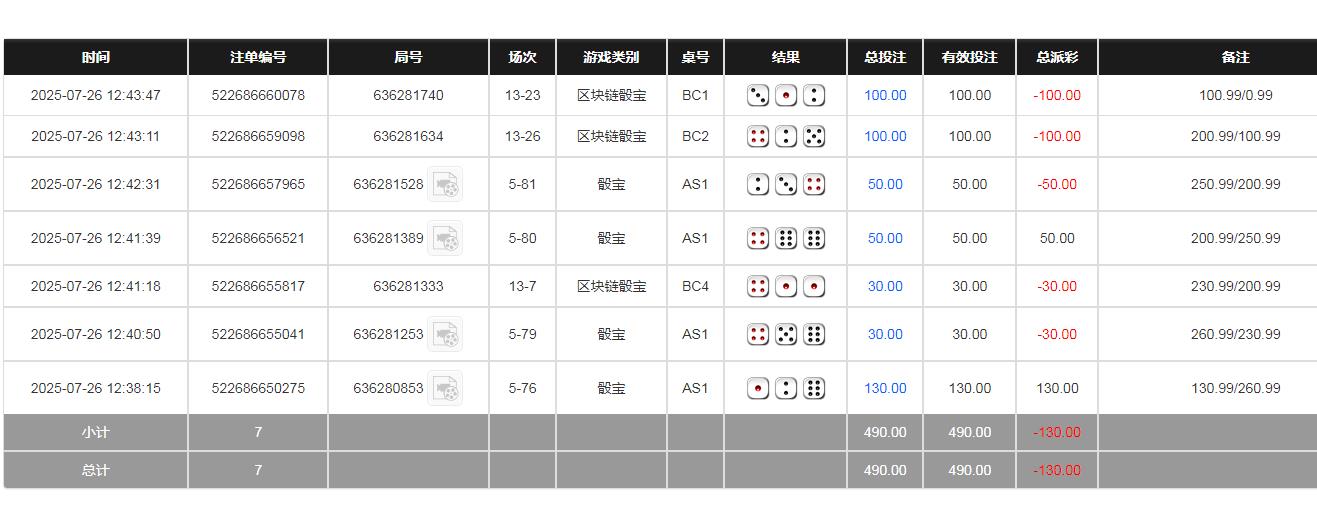This screenshot has height=517, width=1317.
Task: Select the 结果 column header
Action: pyautogui.click(x=786, y=57)
